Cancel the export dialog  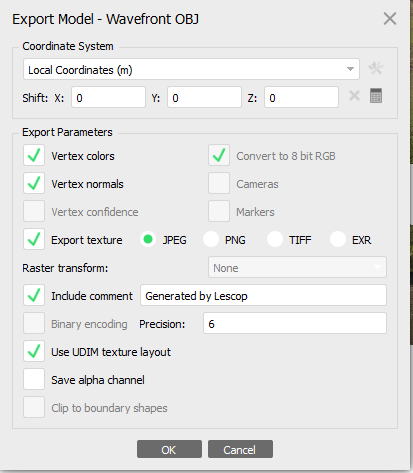click(x=240, y=449)
